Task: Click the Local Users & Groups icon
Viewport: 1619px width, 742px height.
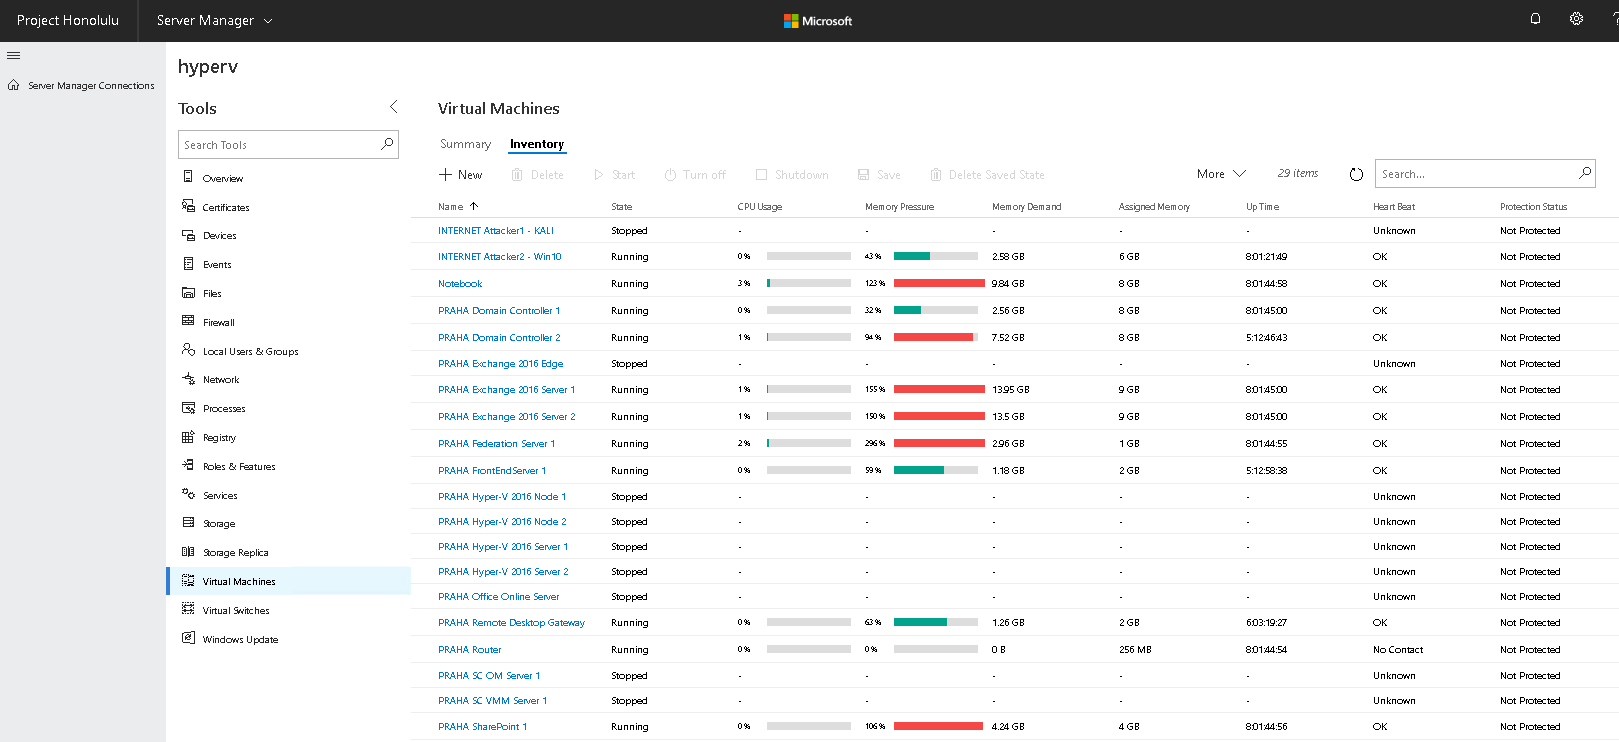Action: click(188, 350)
